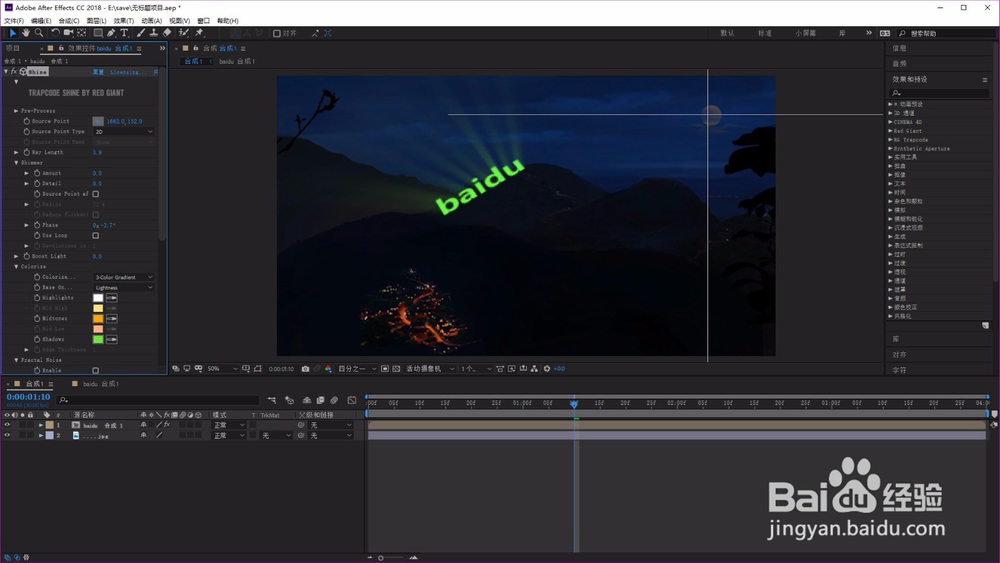Image resolution: width=1000 pixels, height=563 pixels.
Task: Open the active camera (活动摄像机) dropdown
Action: [430, 369]
